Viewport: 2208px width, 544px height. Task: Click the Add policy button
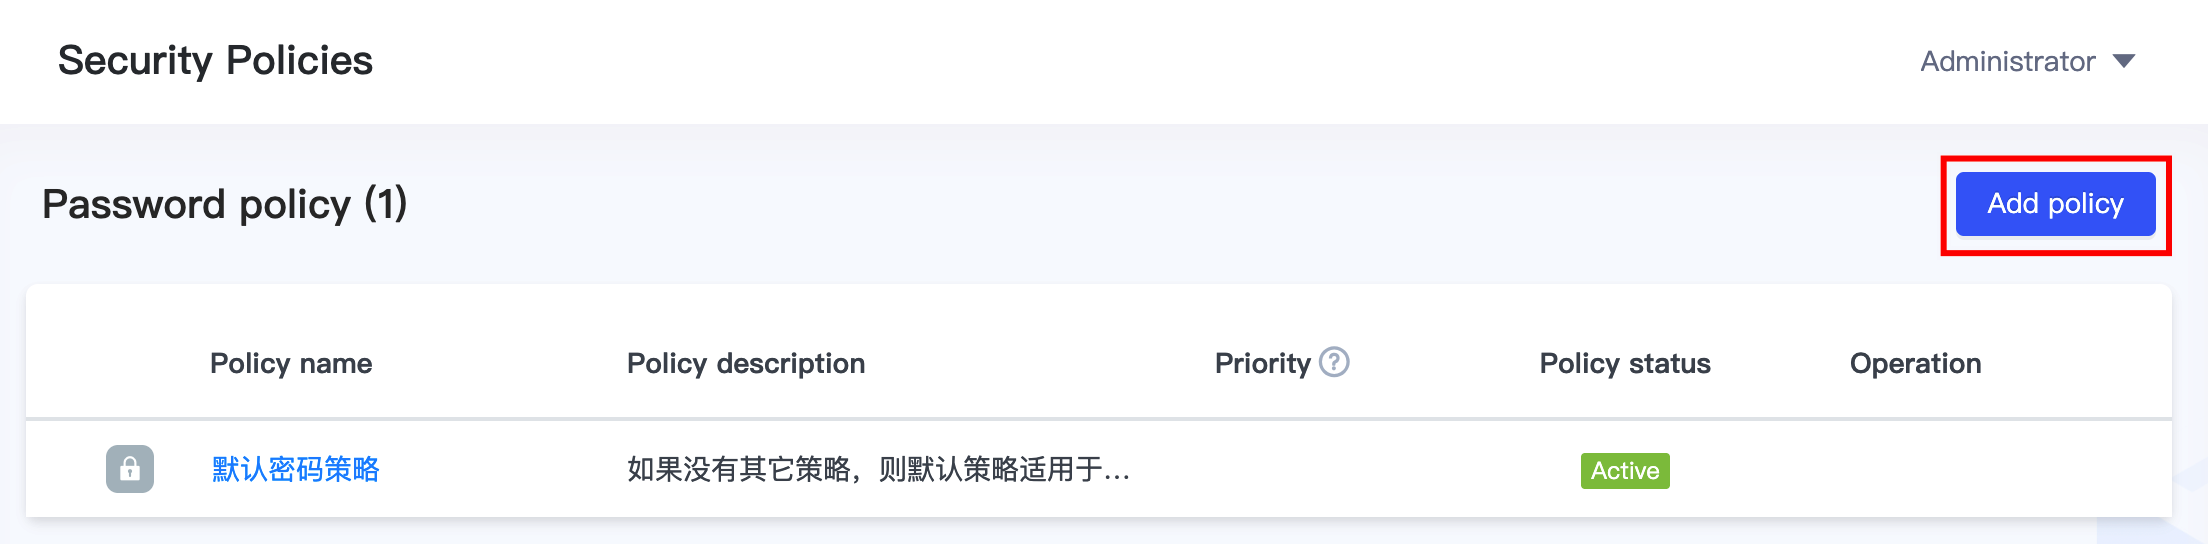click(x=2055, y=204)
